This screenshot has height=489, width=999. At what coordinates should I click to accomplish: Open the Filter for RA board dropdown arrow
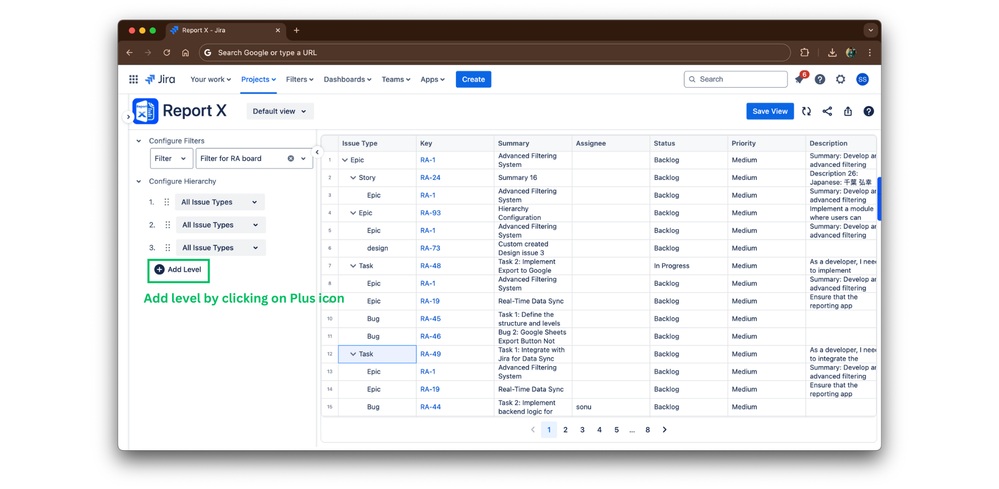pyautogui.click(x=303, y=159)
